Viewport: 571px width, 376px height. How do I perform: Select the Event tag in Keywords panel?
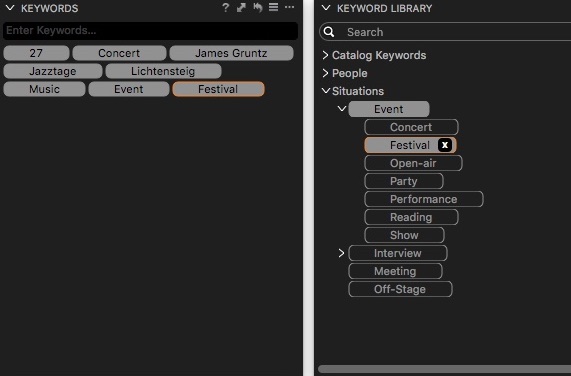[129, 89]
